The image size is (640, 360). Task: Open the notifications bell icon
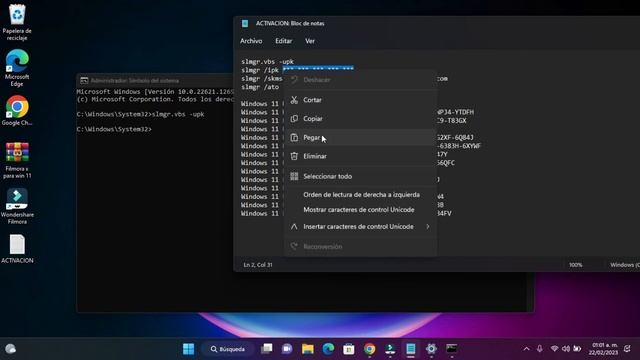click(628, 349)
